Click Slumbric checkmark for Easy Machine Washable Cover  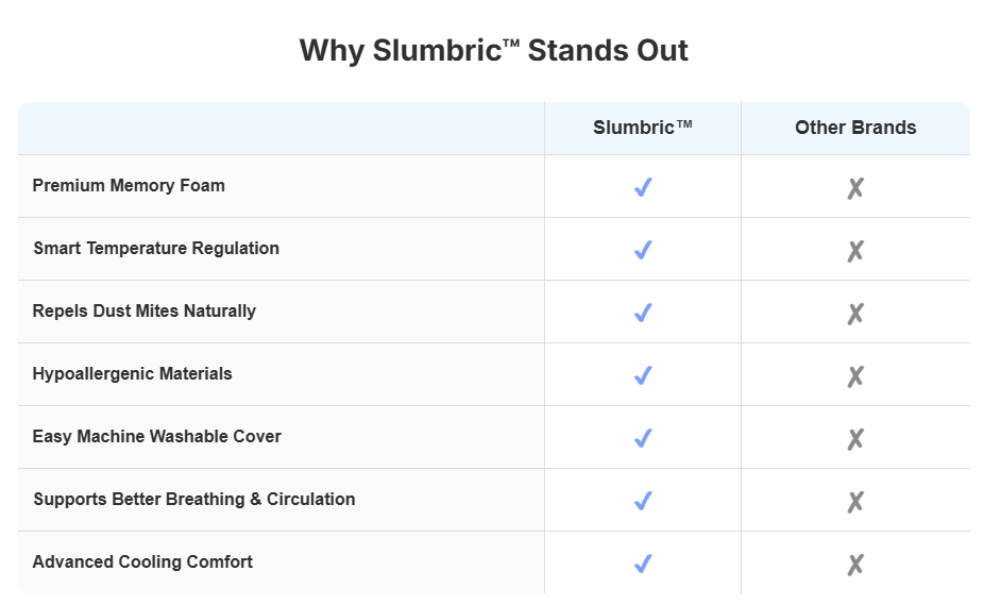(x=643, y=438)
